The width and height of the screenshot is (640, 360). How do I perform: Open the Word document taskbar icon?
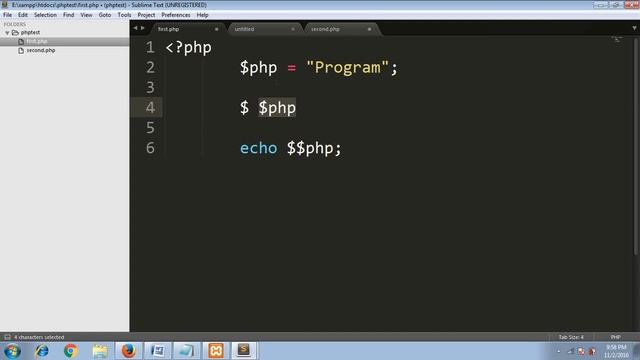click(x=158, y=351)
